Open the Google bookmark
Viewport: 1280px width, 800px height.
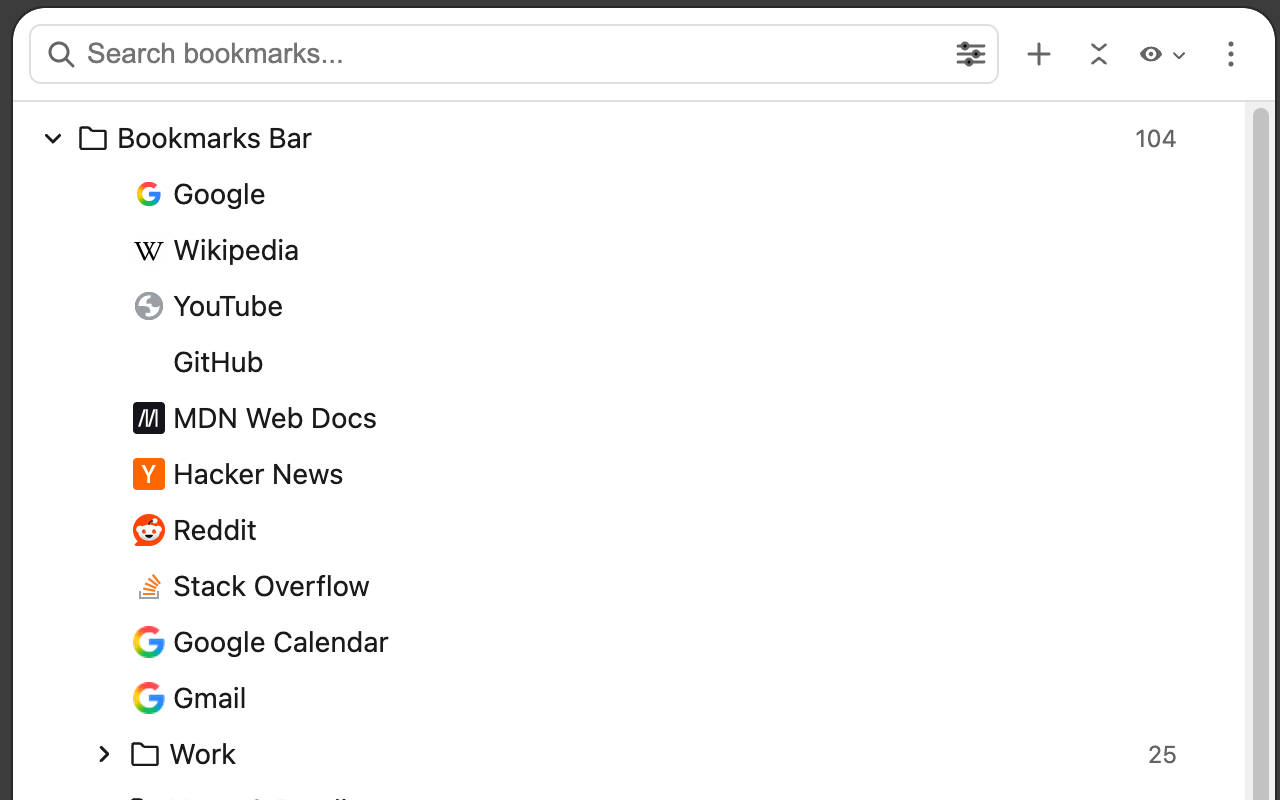(x=219, y=194)
